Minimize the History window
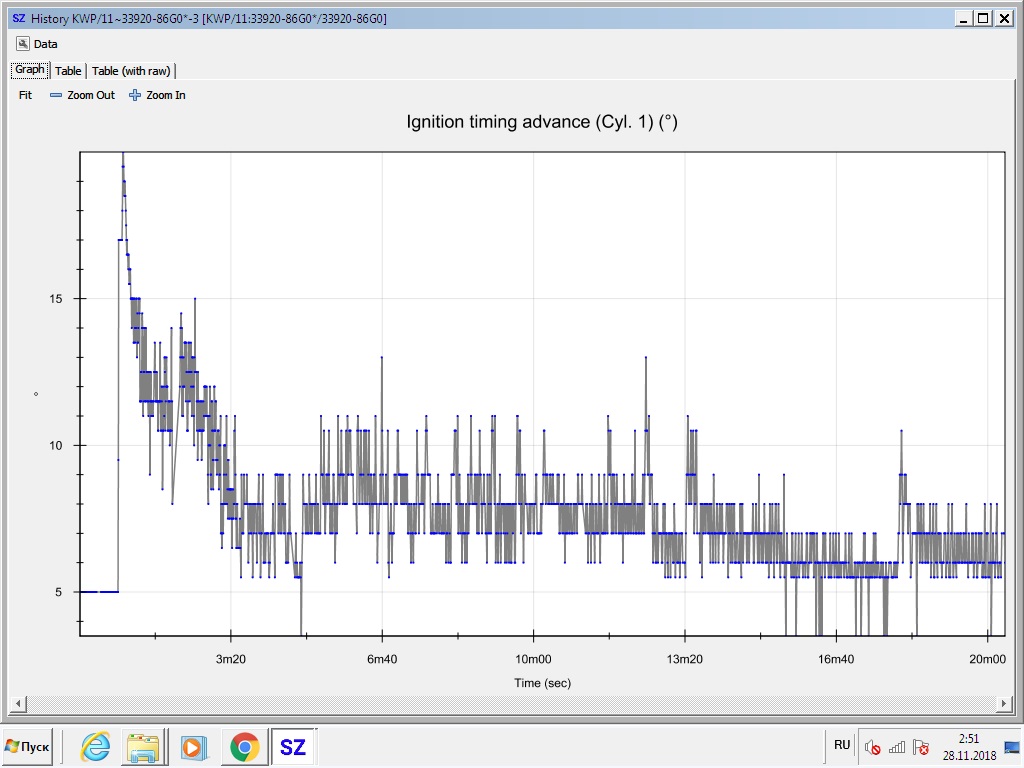The image size is (1024, 768). point(963,18)
